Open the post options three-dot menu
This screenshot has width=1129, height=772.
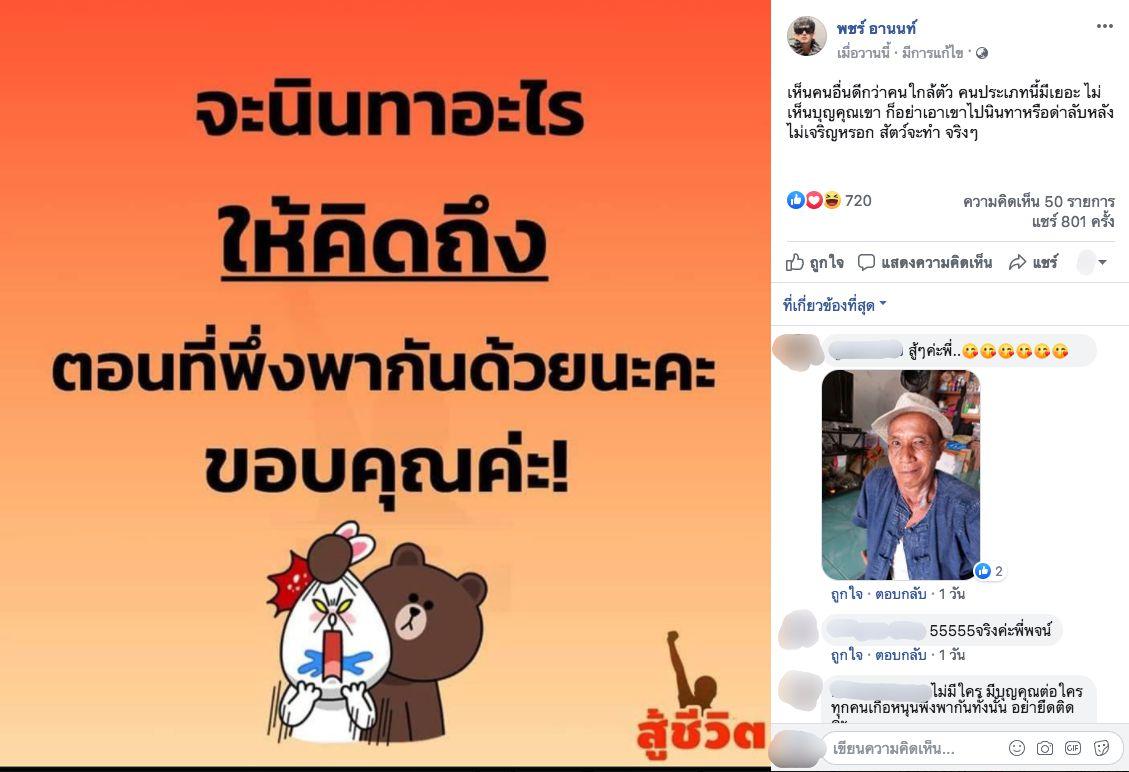click(1105, 27)
